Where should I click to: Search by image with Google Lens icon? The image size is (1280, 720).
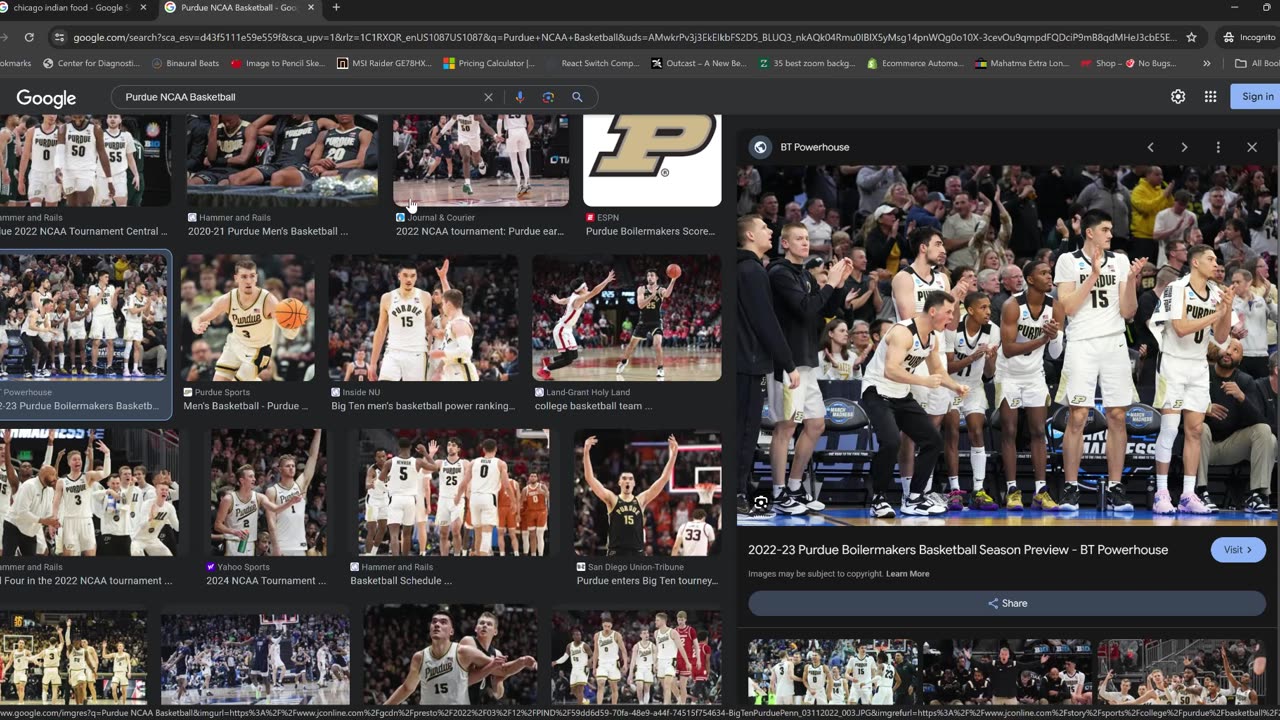pos(548,97)
